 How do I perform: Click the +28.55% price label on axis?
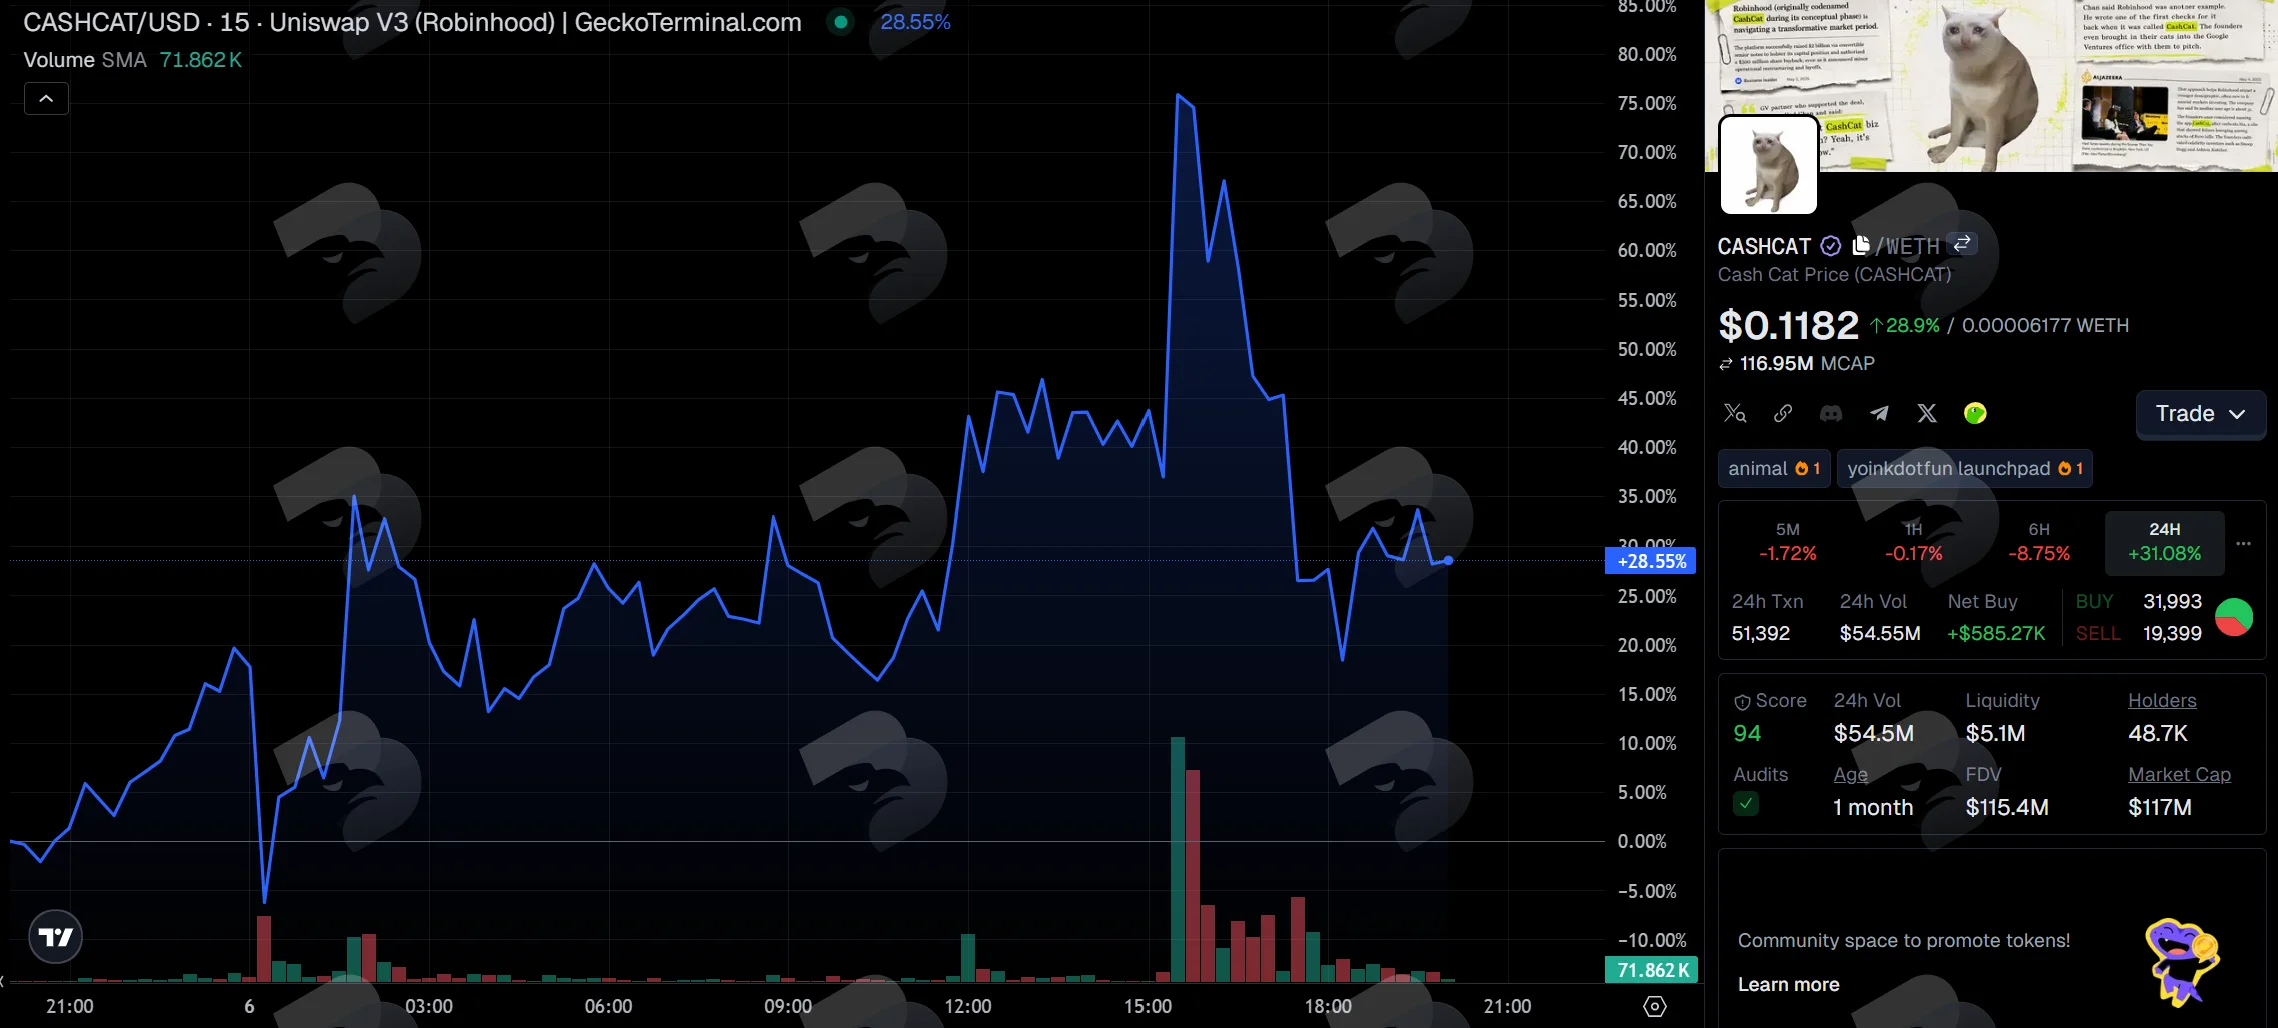click(1651, 561)
